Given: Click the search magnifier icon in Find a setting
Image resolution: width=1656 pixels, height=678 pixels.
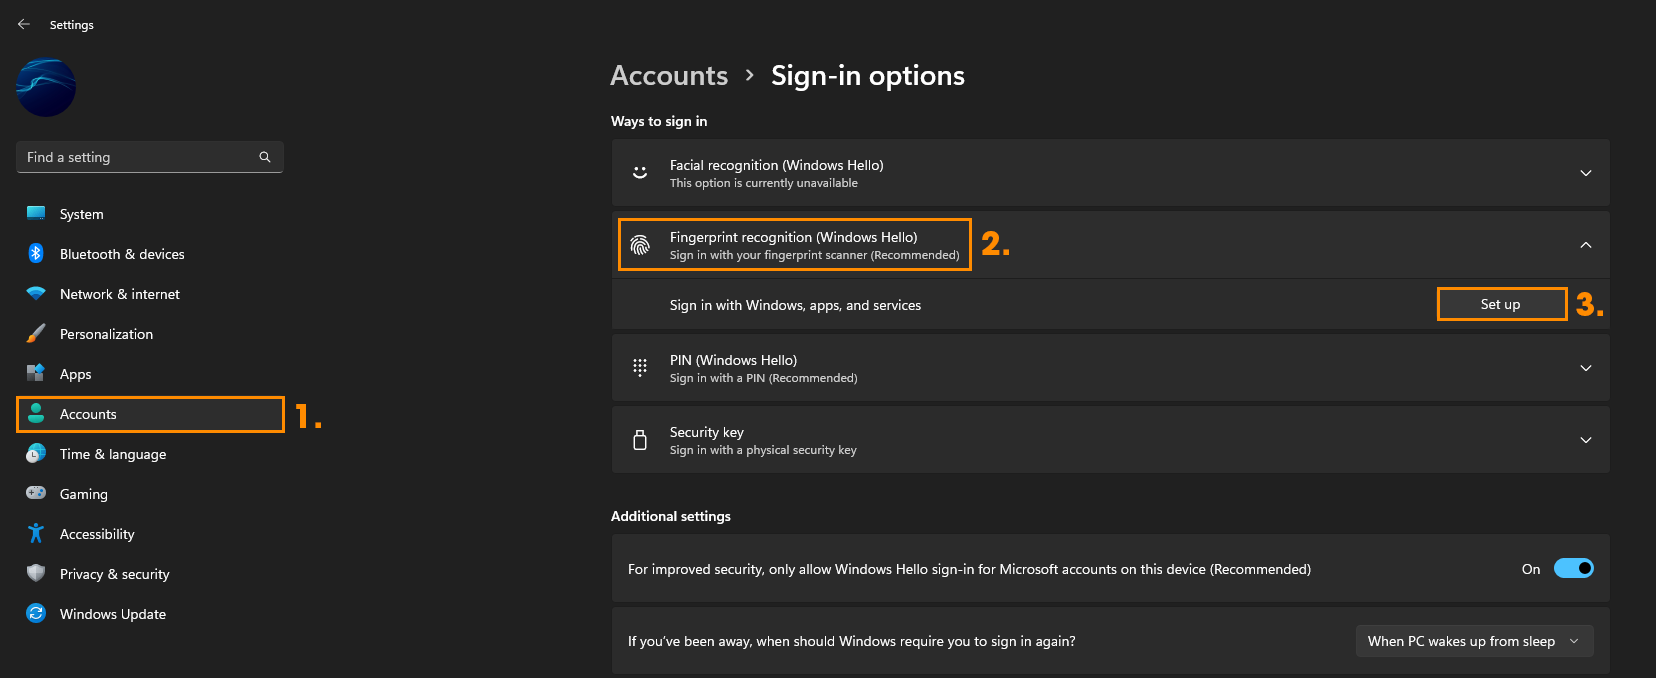Looking at the screenshot, I should point(265,157).
